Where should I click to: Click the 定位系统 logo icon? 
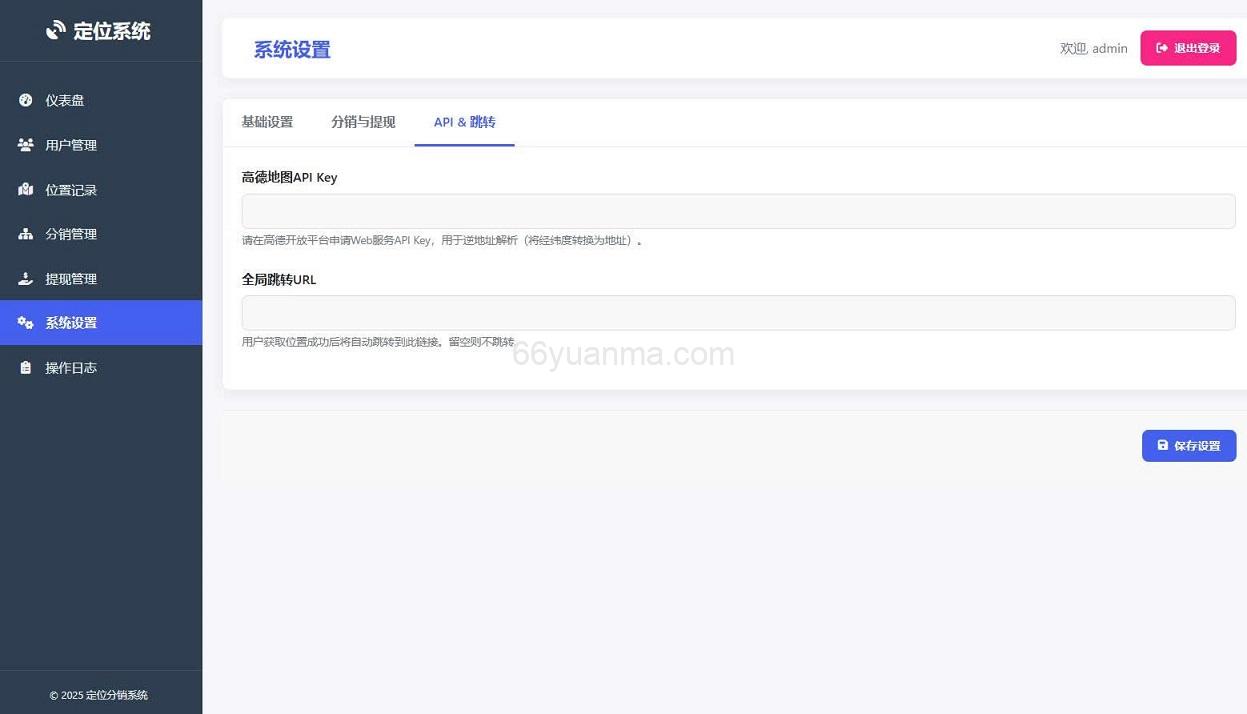(x=57, y=30)
